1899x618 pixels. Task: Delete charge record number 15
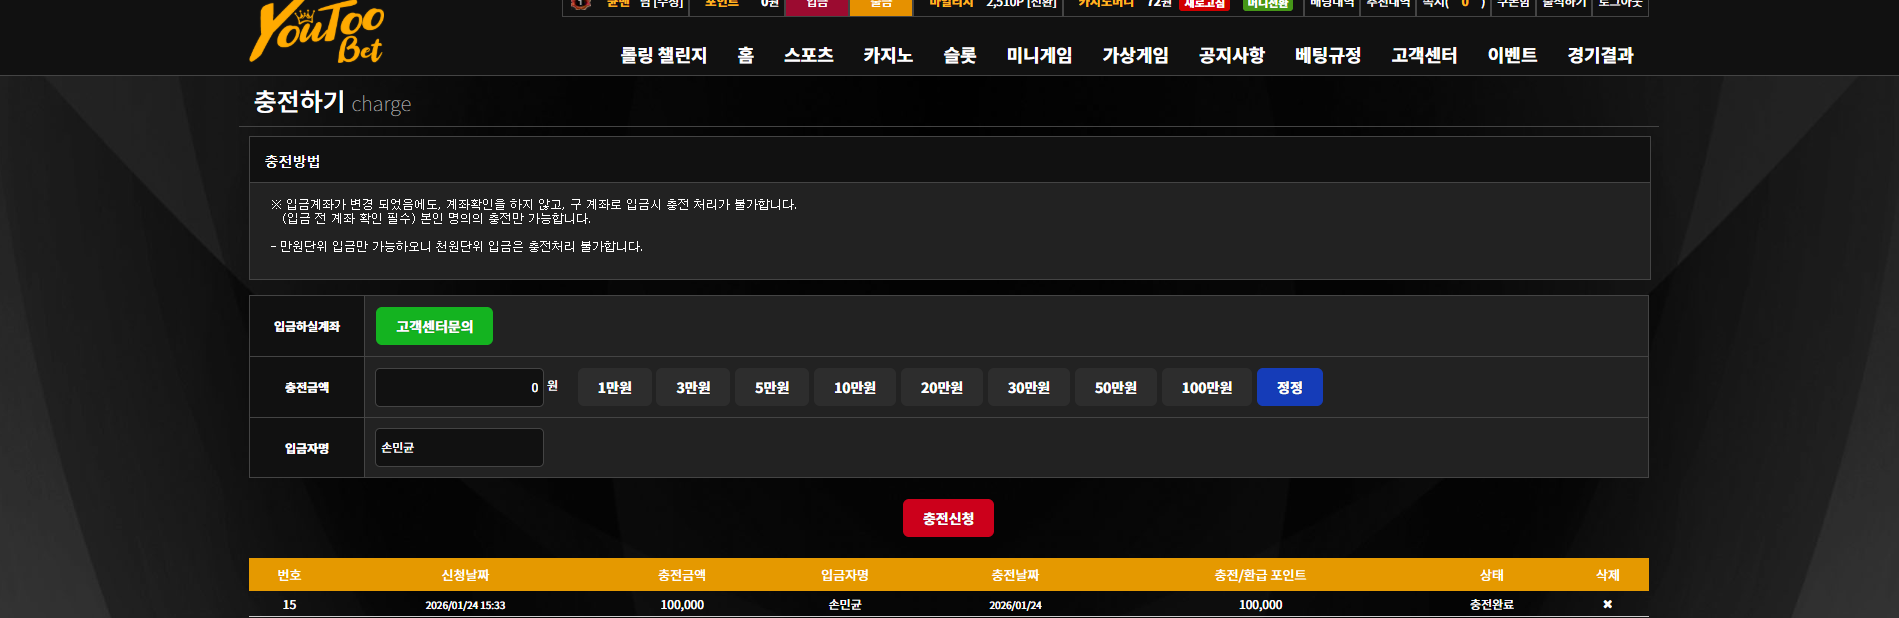(x=1607, y=604)
